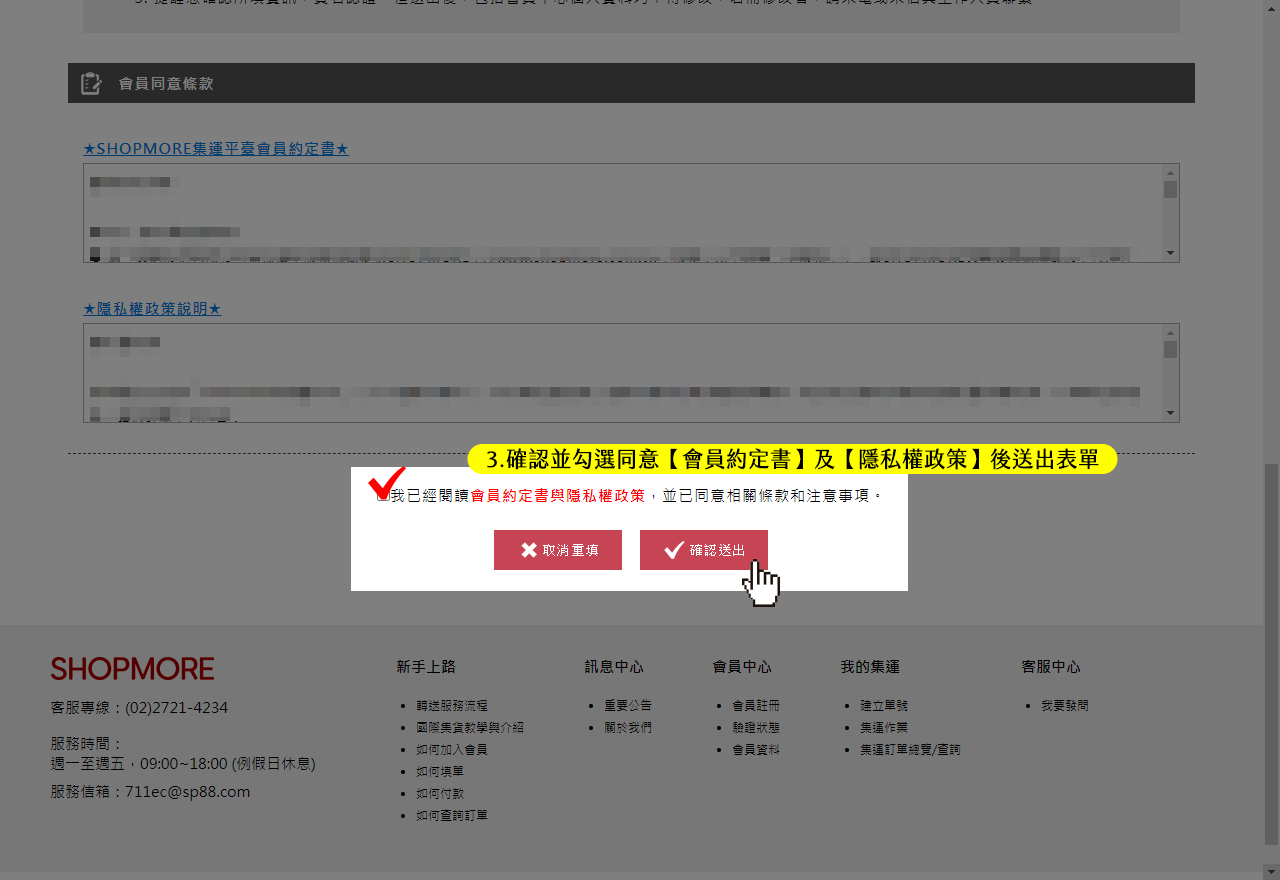Click the red 隱私權政策 text in agreement sentence

coord(606,496)
